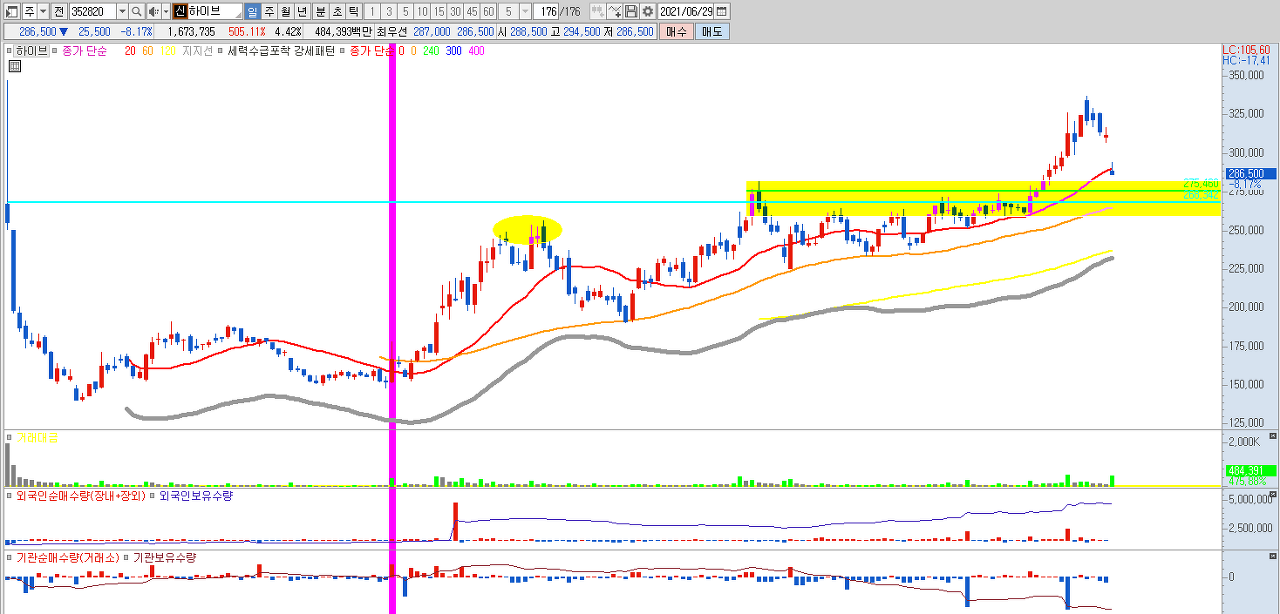Choose the 30 interval button
1280x614 pixels.
(455, 11)
